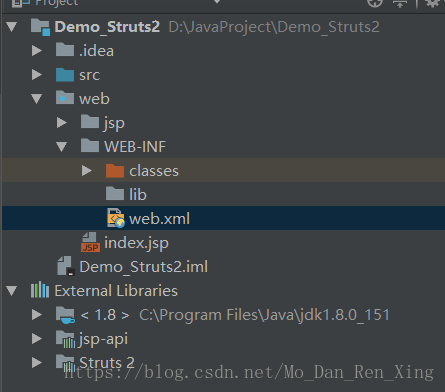Click the WEB-INF folder icon
The image size is (445, 392).
coord(90,146)
